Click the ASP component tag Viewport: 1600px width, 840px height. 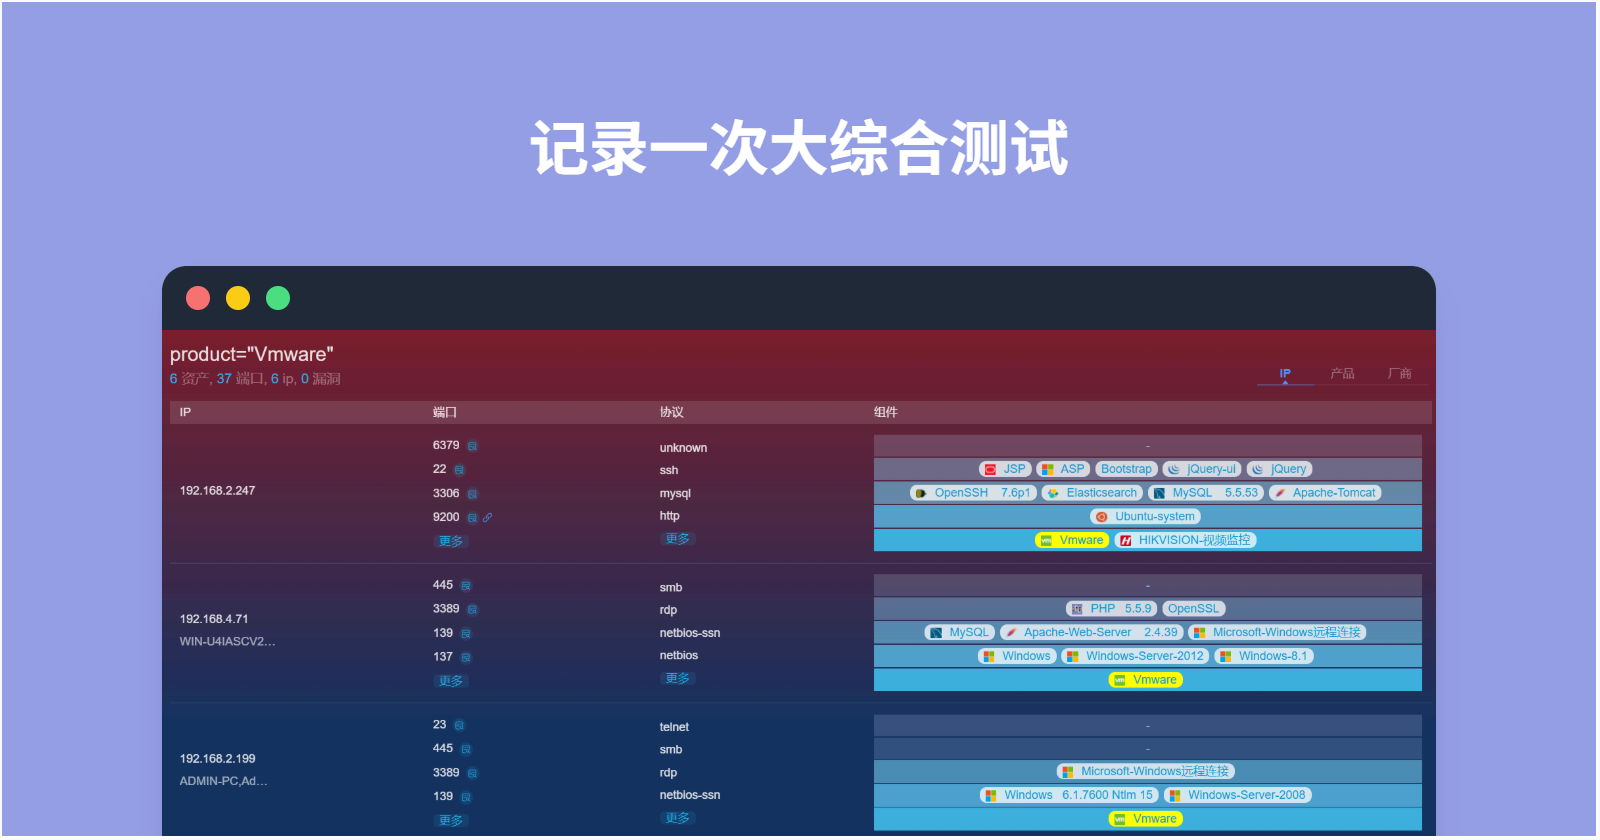pos(1063,469)
